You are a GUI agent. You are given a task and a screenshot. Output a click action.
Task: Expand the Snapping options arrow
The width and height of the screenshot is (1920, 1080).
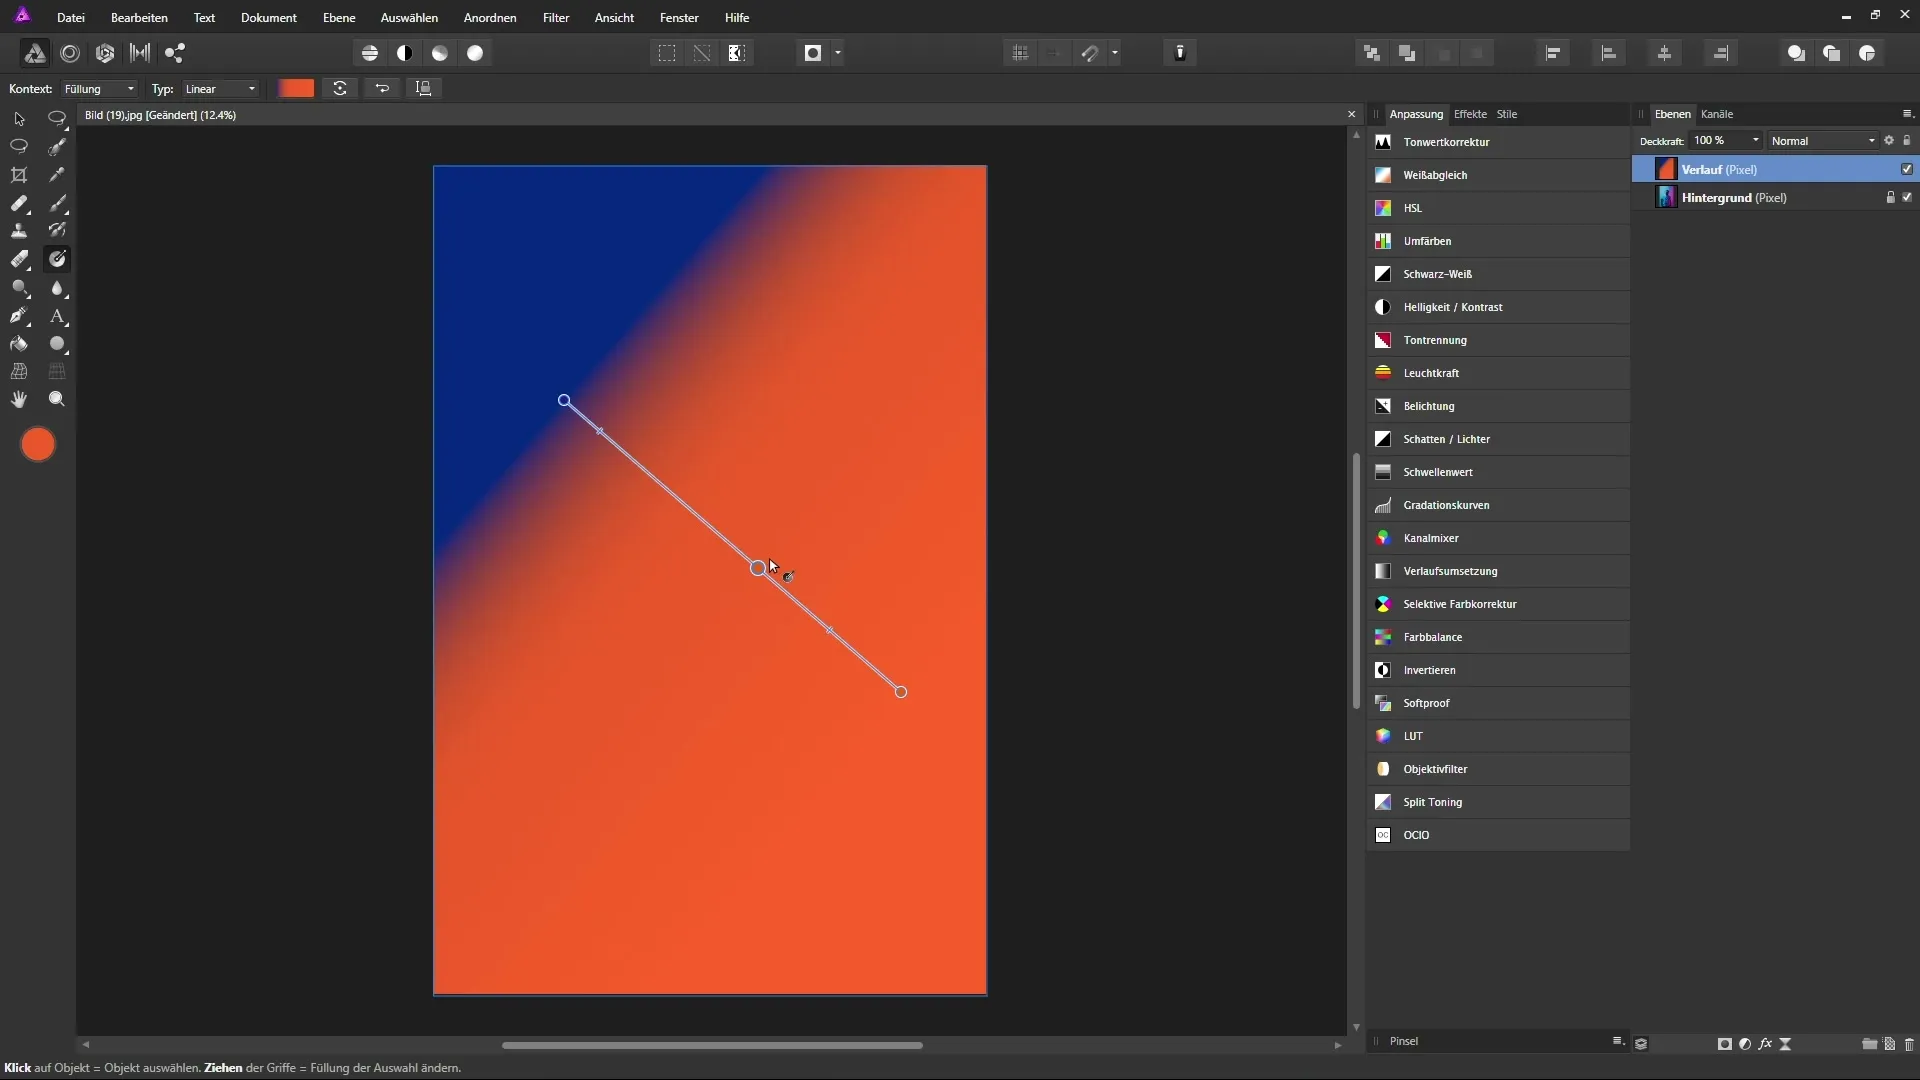pos(1115,53)
